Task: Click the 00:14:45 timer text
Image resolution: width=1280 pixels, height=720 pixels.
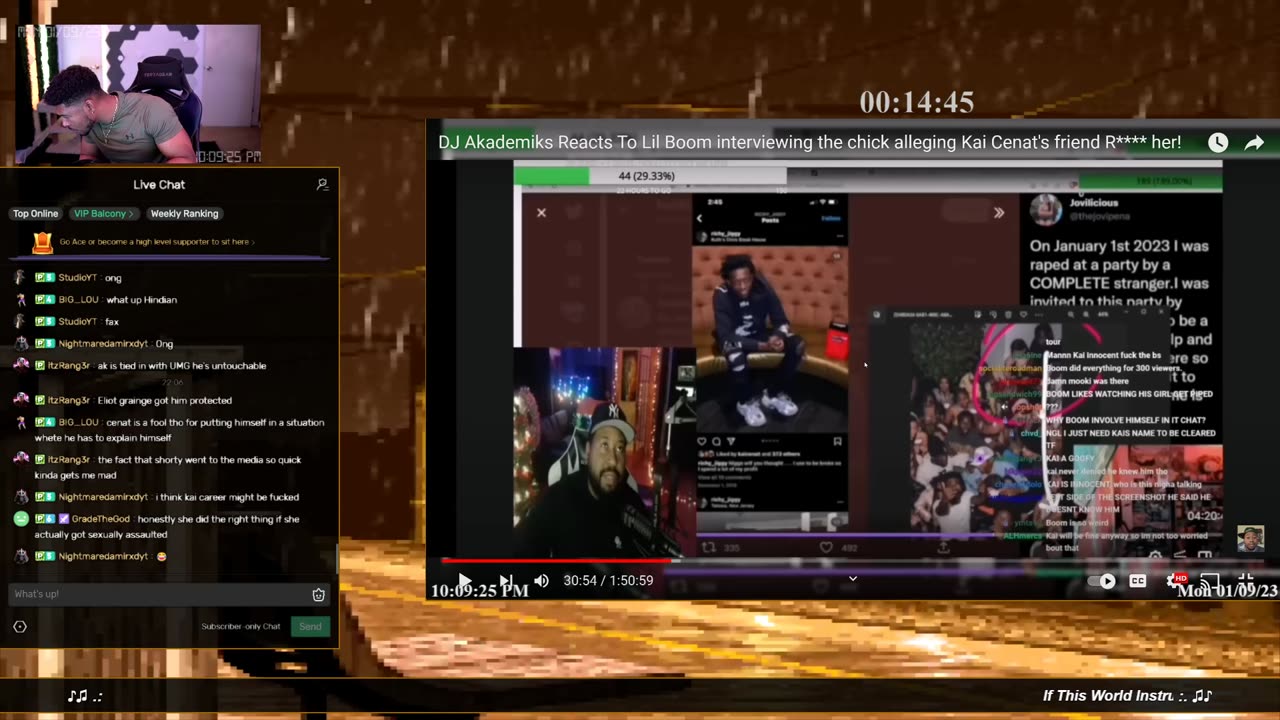Action: point(917,102)
